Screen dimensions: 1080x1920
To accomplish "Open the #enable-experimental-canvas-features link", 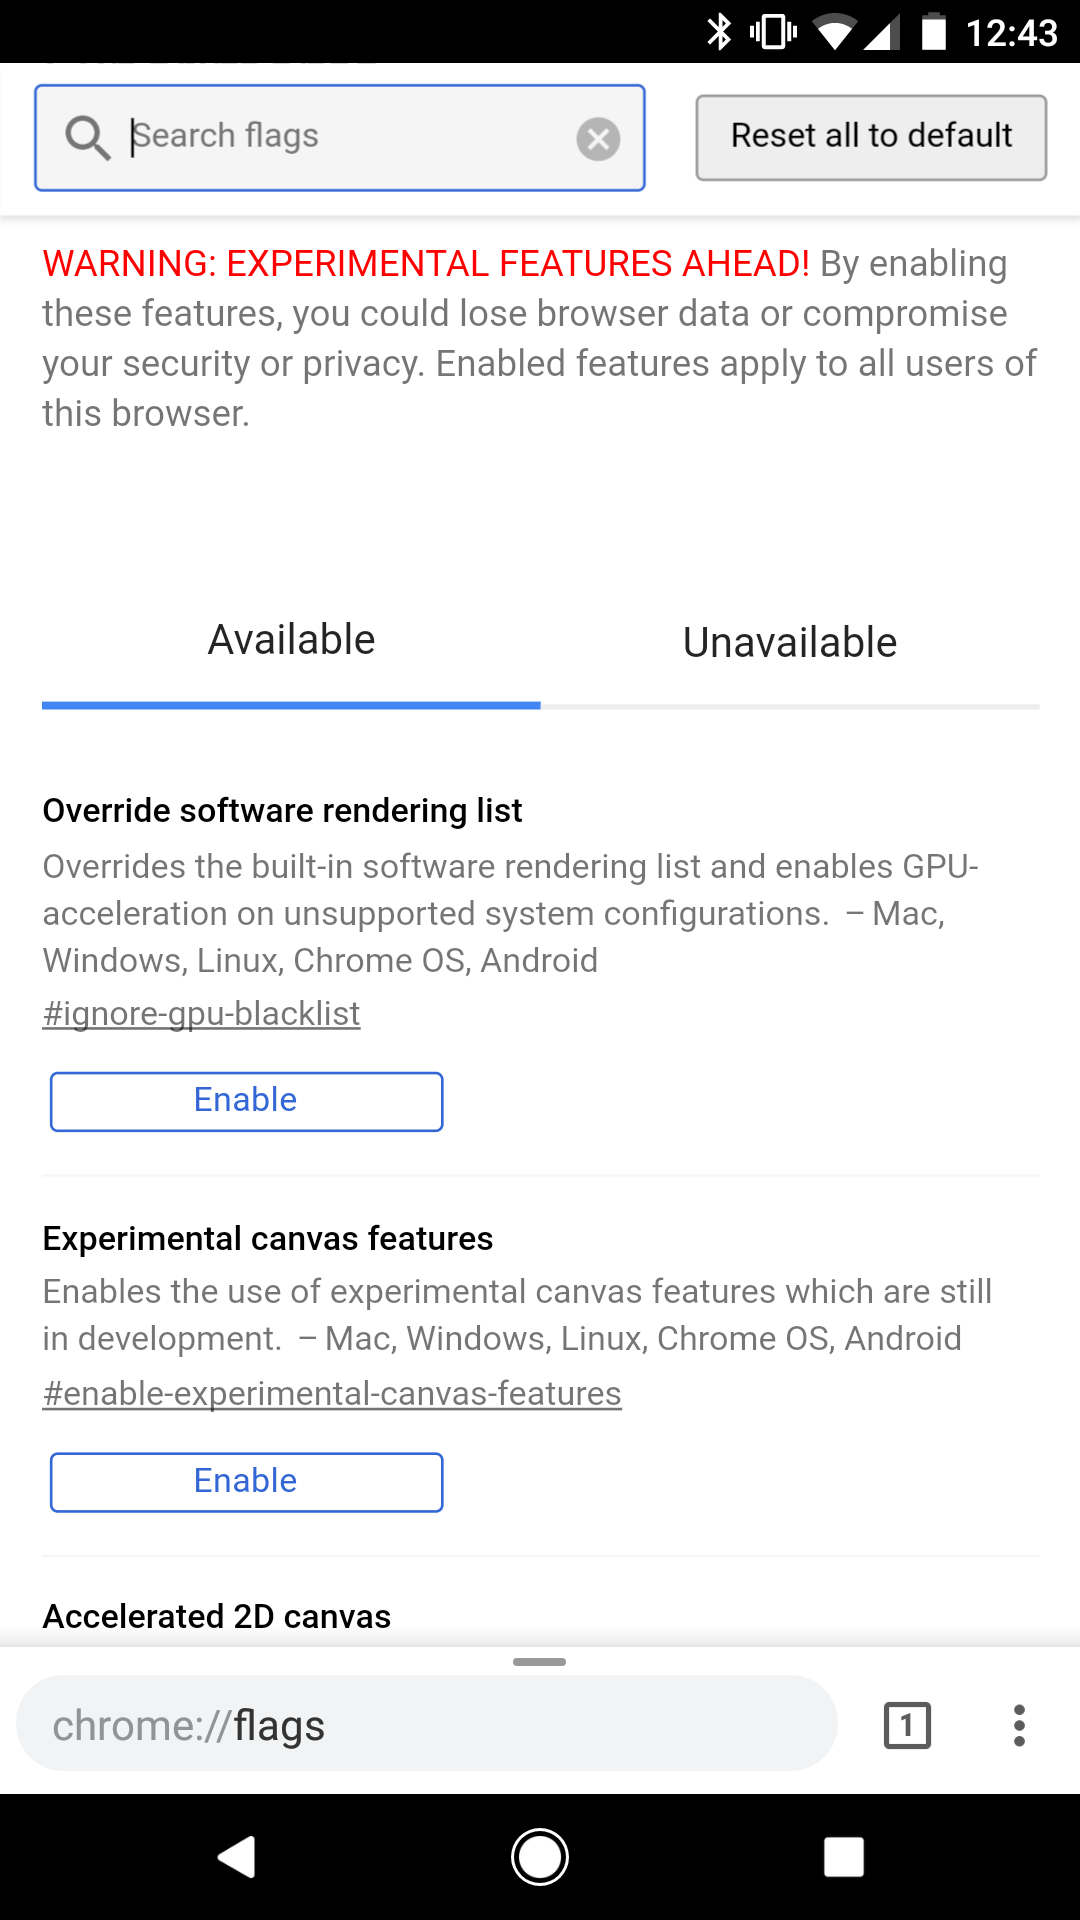I will tap(332, 1394).
